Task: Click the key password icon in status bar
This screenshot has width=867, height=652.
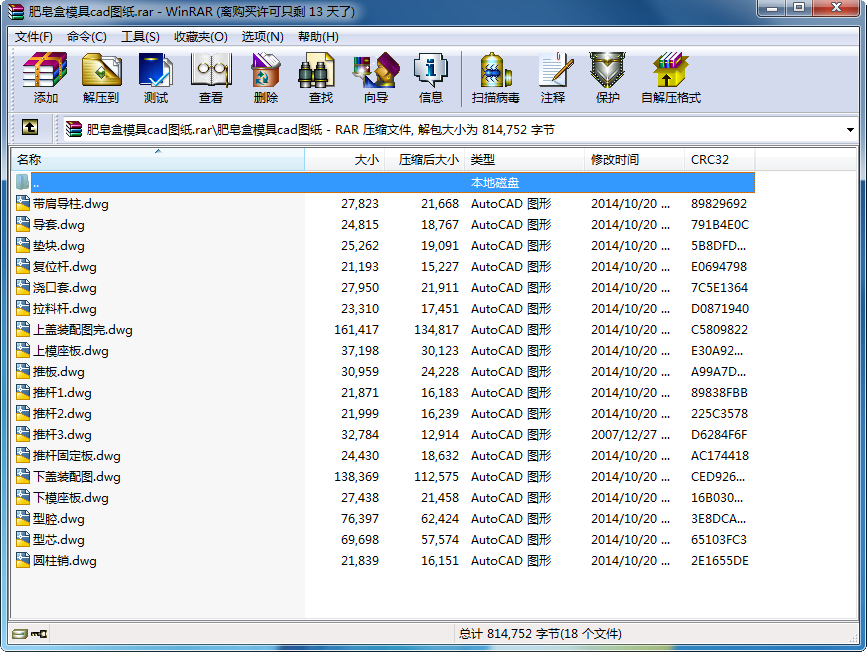Action: [x=39, y=634]
